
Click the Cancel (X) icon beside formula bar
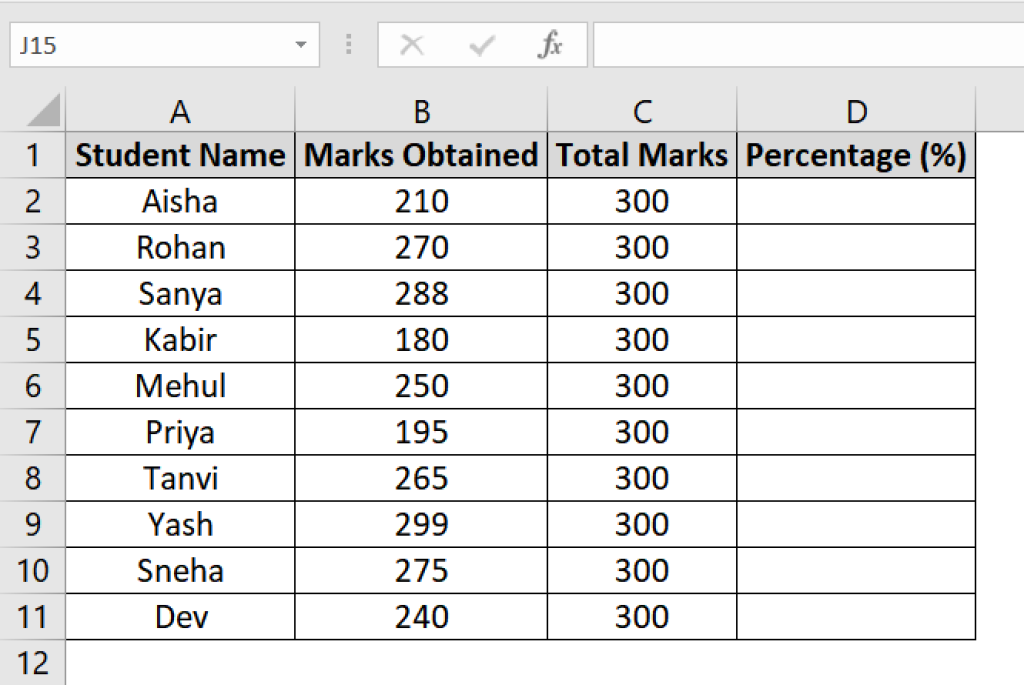[x=412, y=44]
